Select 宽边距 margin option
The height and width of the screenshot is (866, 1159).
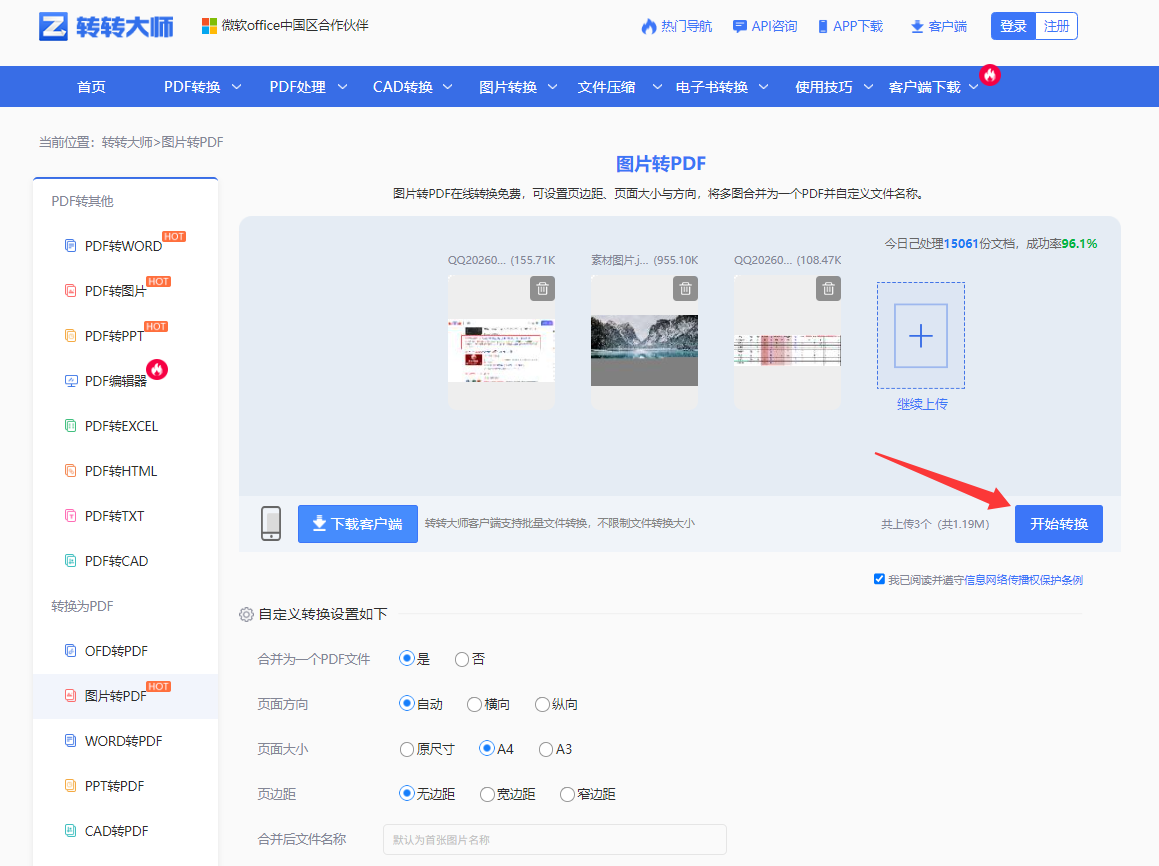tap(487, 794)
